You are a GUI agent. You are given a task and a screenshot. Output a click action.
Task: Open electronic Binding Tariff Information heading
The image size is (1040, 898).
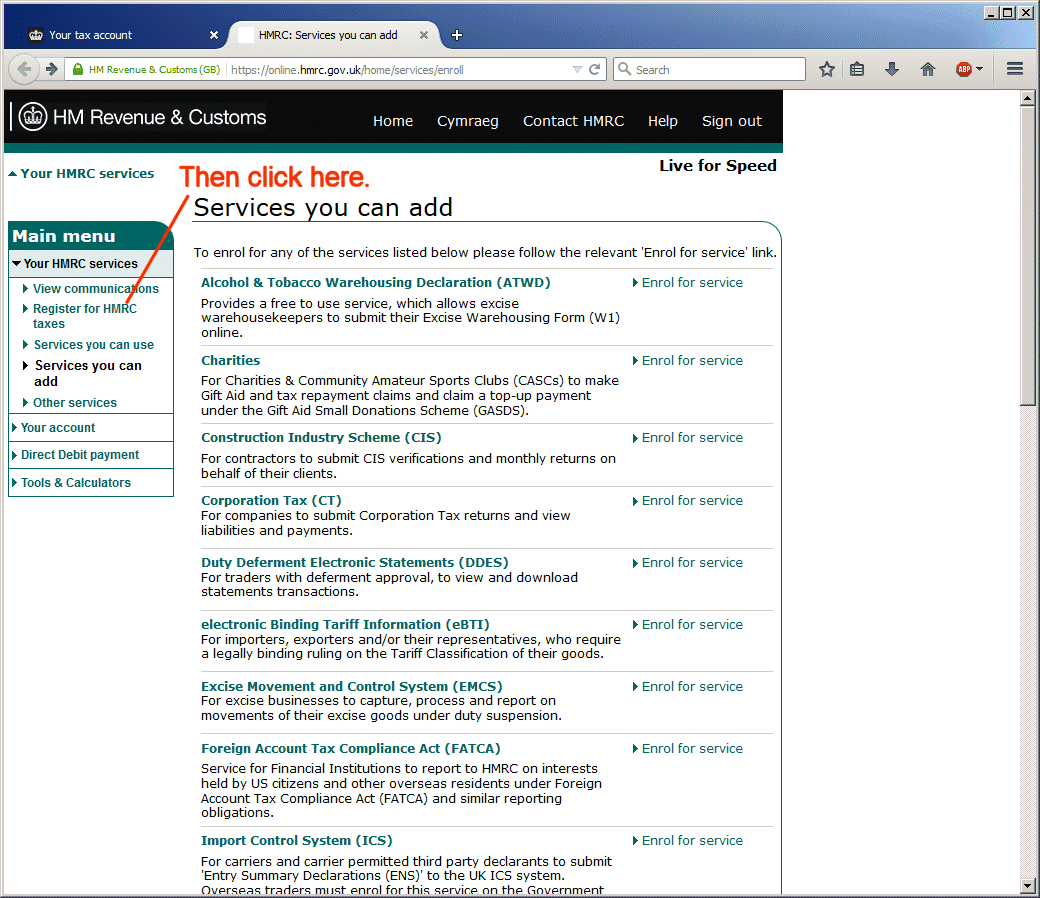click(345, 625)
